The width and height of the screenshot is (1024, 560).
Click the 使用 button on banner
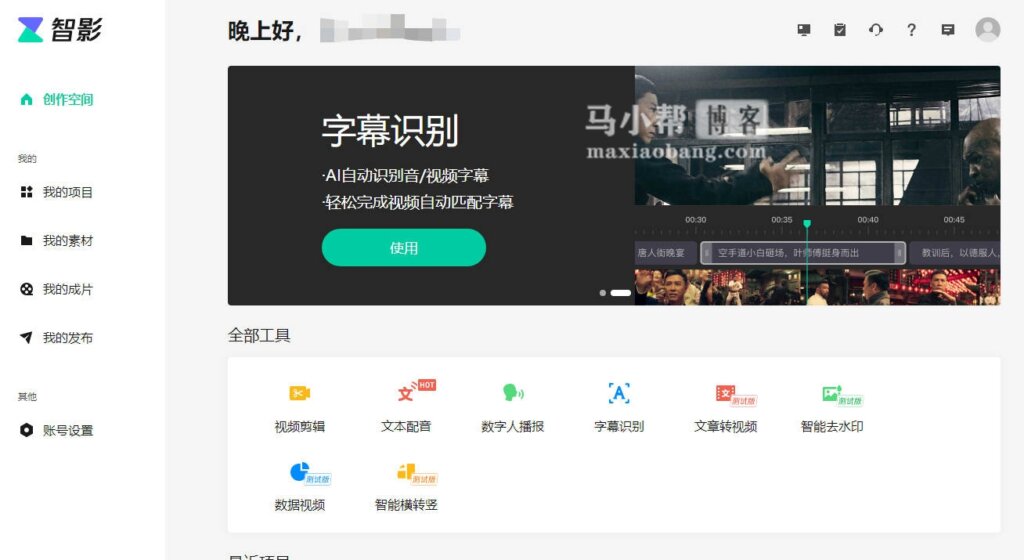click(404, 247)
